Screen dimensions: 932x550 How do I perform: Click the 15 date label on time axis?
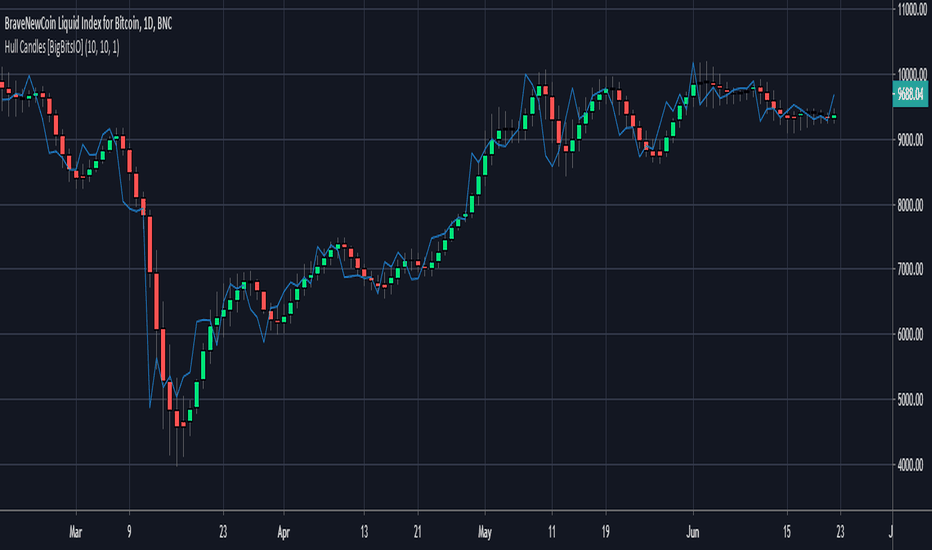[787, 532]
